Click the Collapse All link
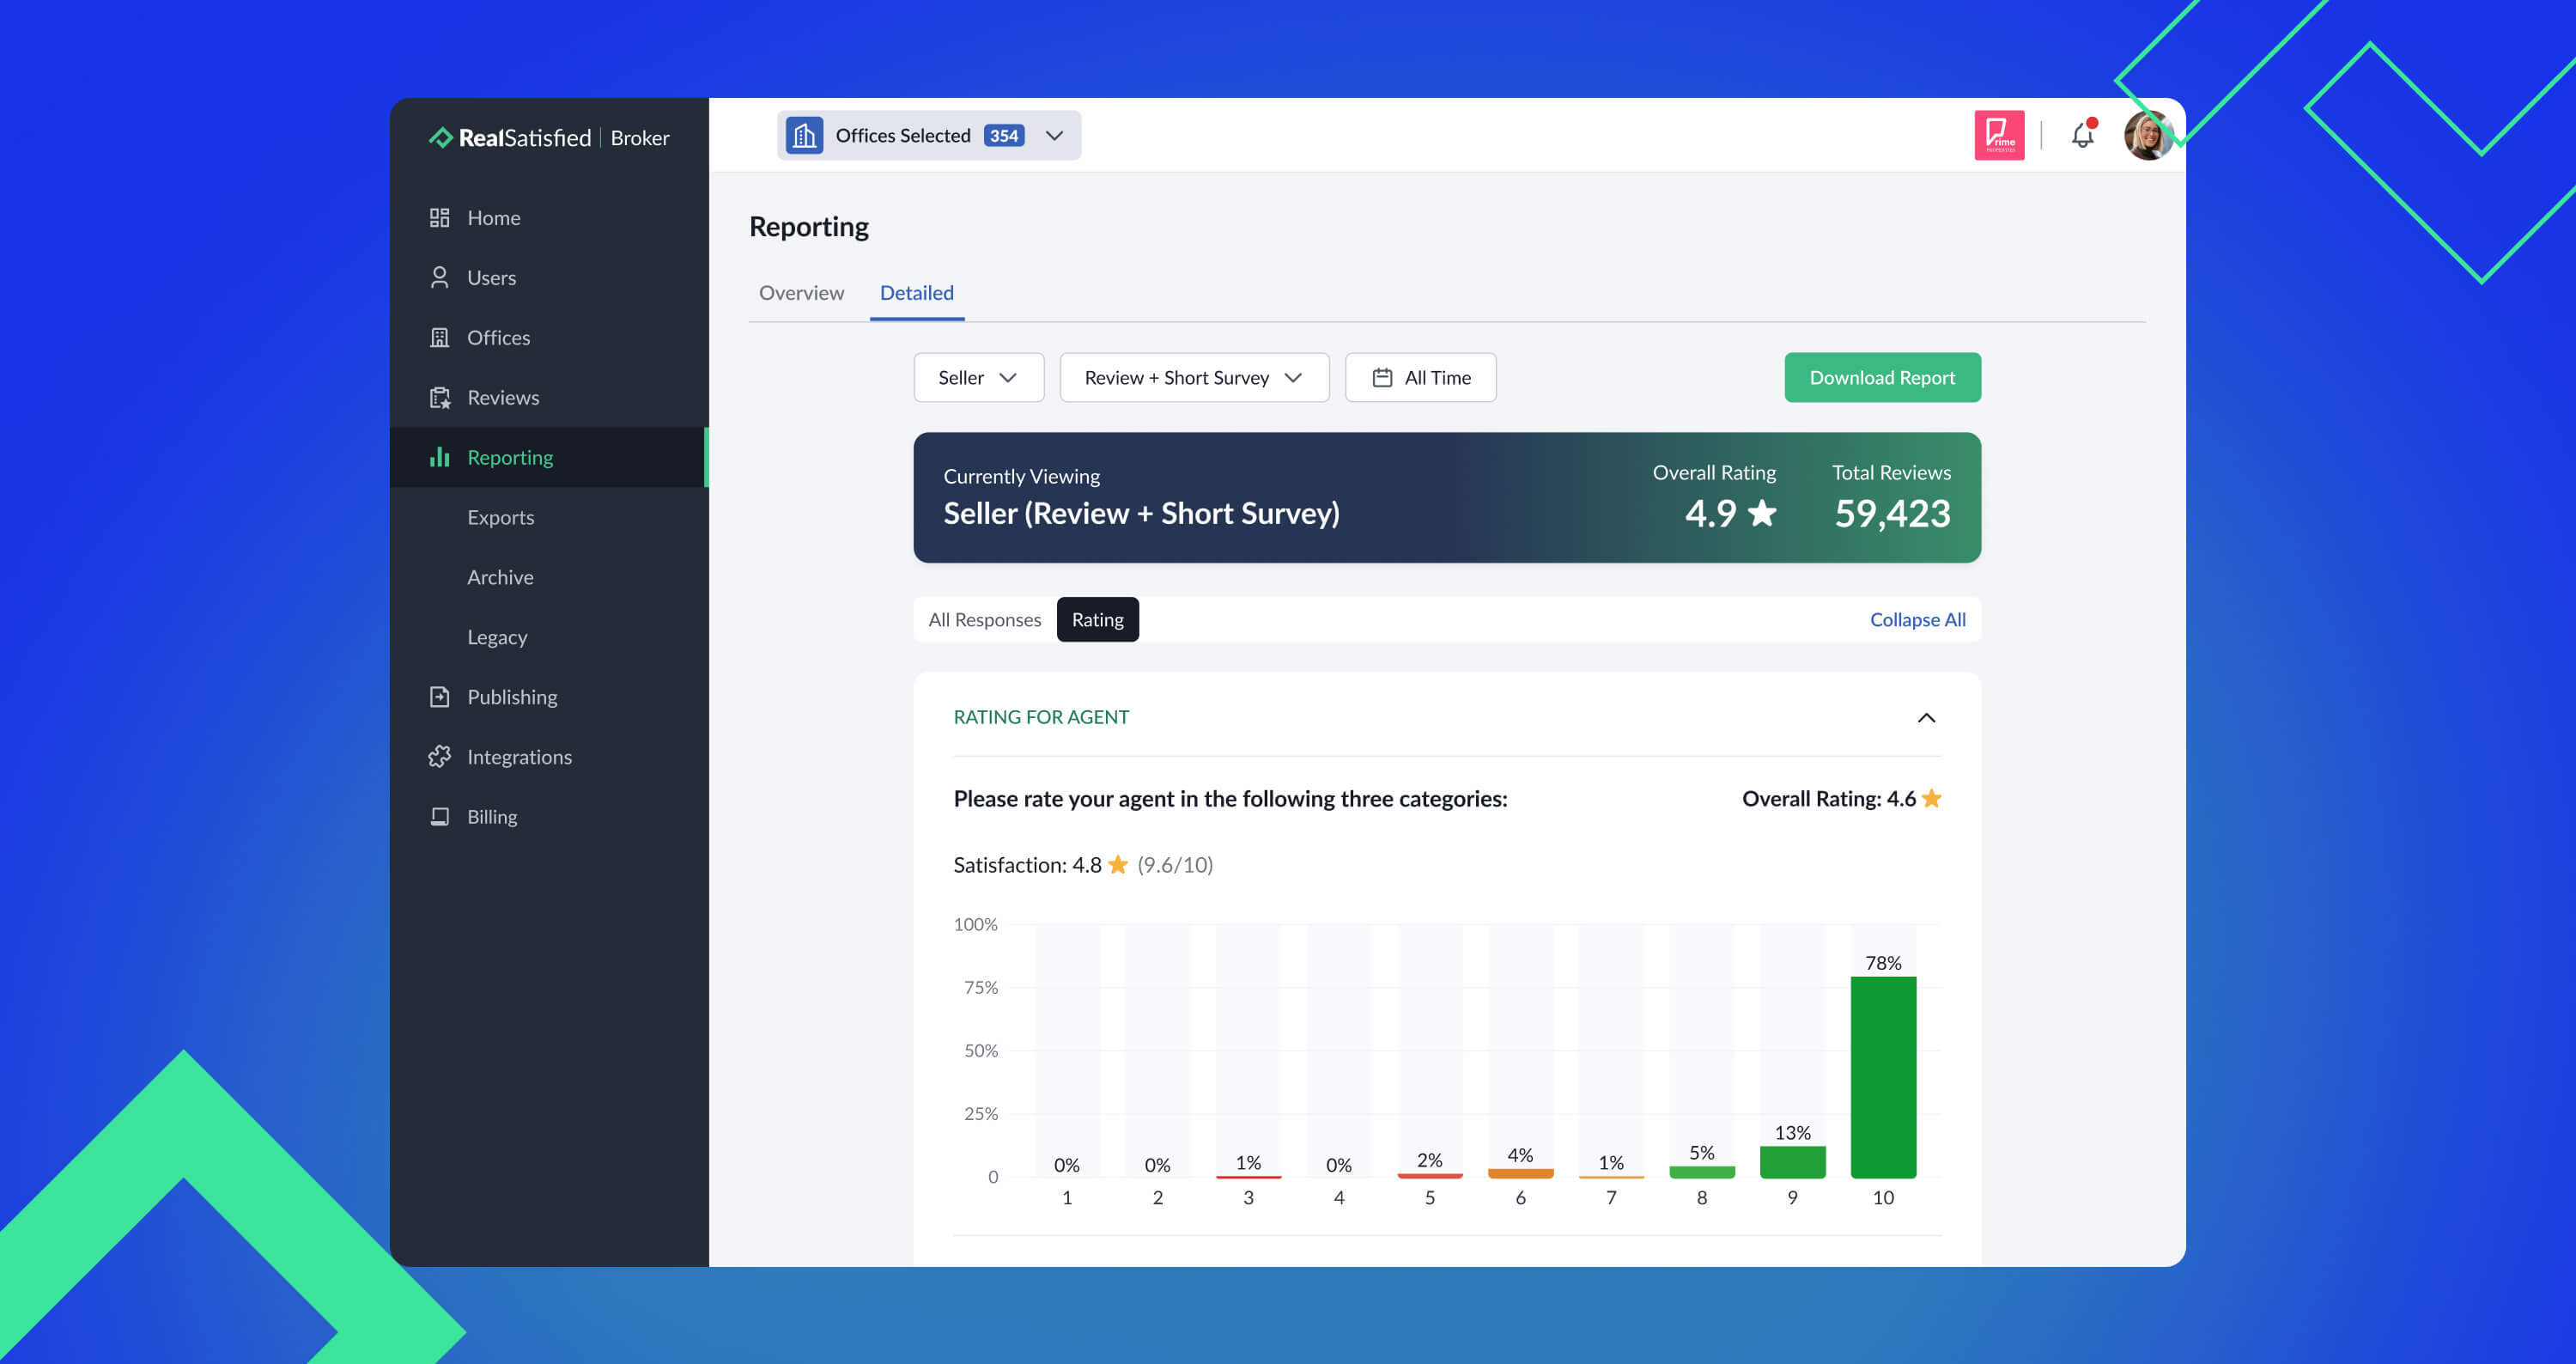Image resolution: width=2576 pixels, height=1364 pixels. tap(1917, 620)
